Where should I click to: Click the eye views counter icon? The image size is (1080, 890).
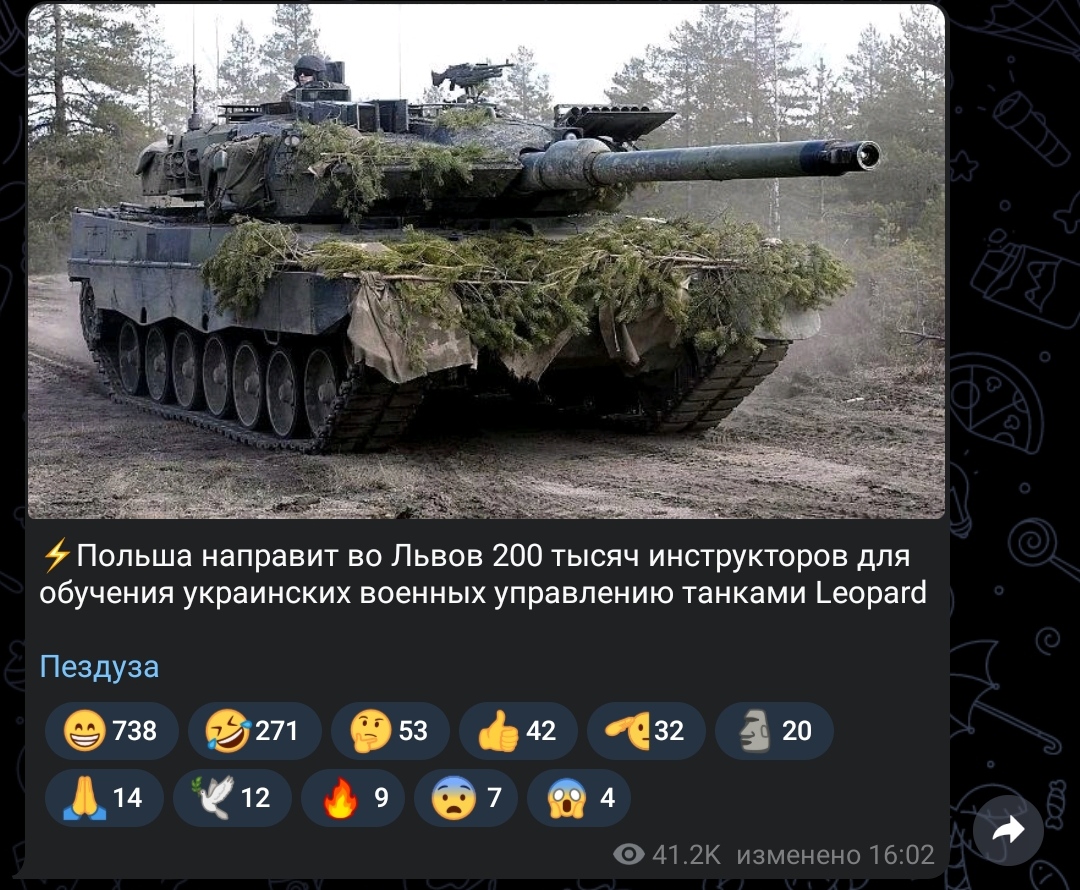point(628,855)
